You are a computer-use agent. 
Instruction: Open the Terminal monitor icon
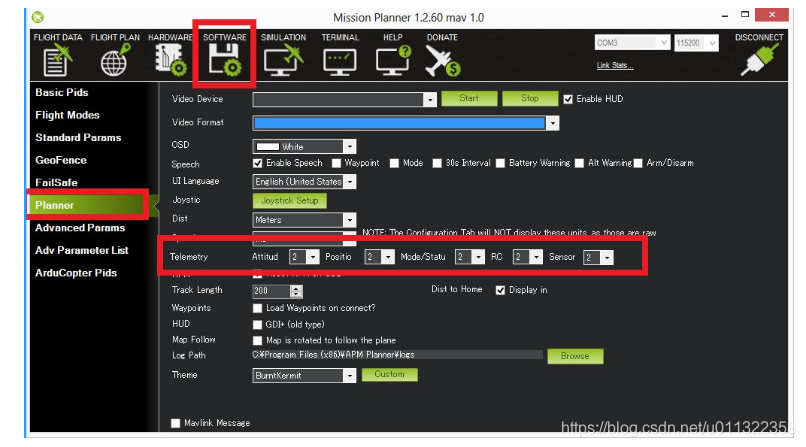click(340, 62)
